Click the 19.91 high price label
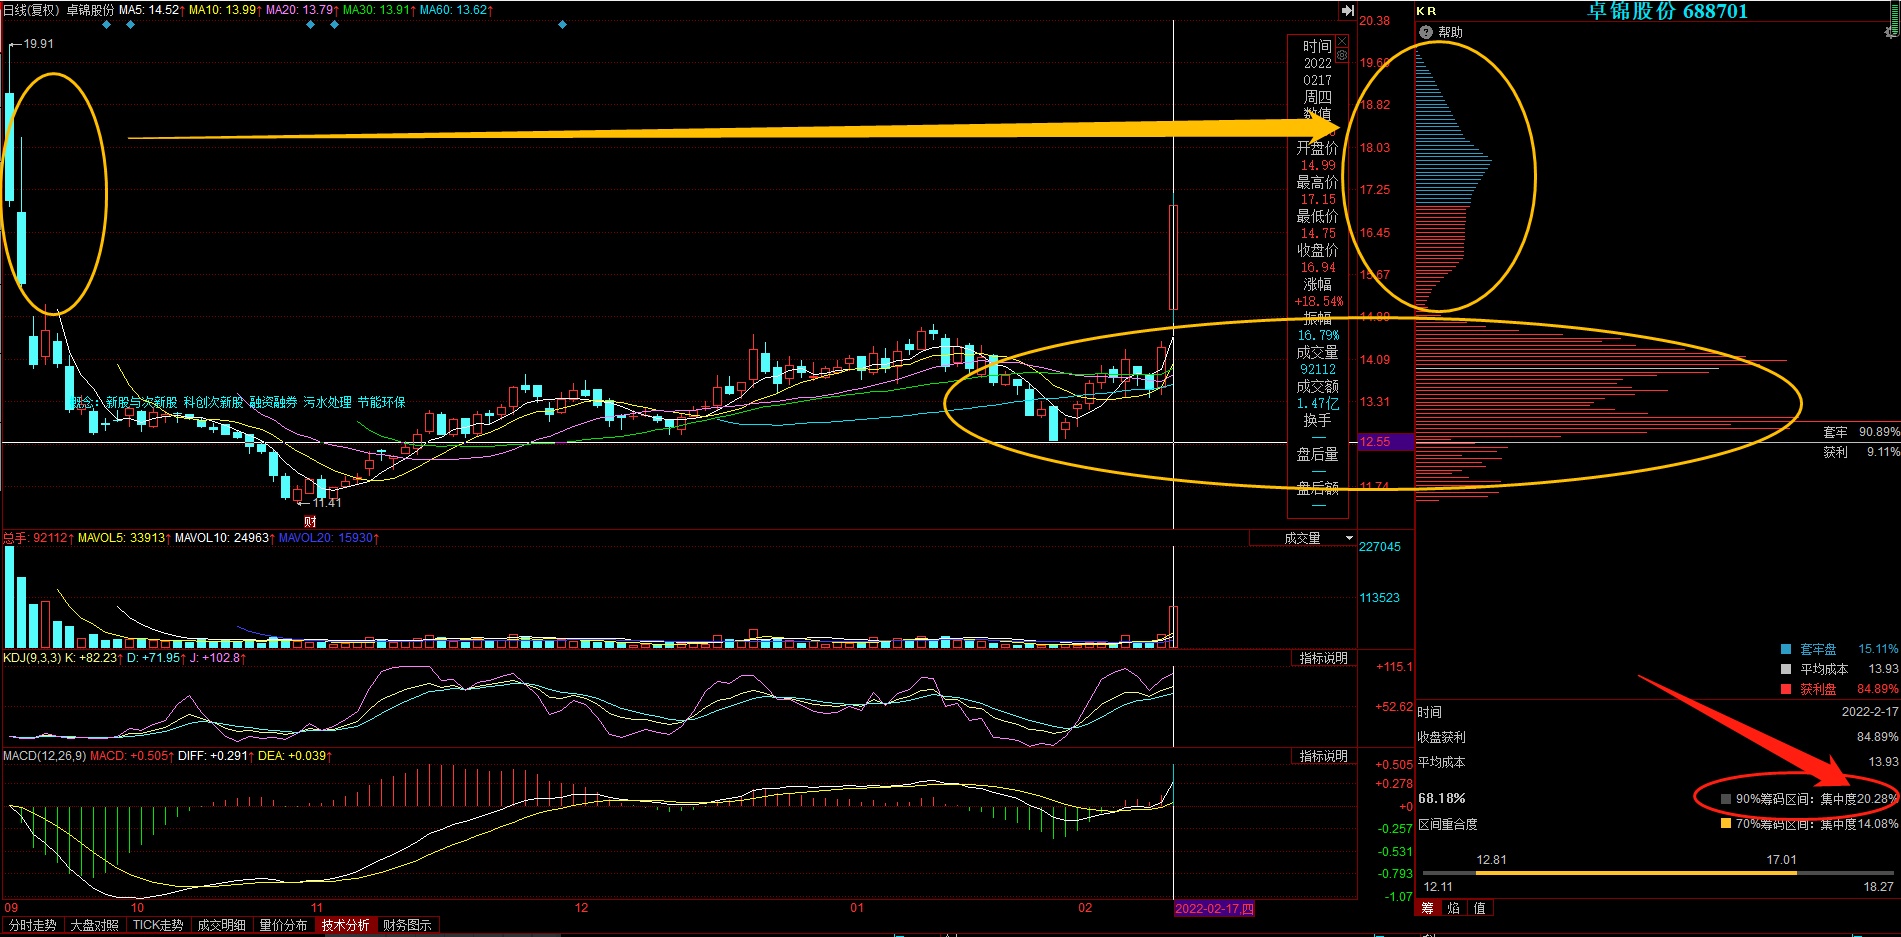This screenshot has width=1901, height=937. [x=39, y=44]
